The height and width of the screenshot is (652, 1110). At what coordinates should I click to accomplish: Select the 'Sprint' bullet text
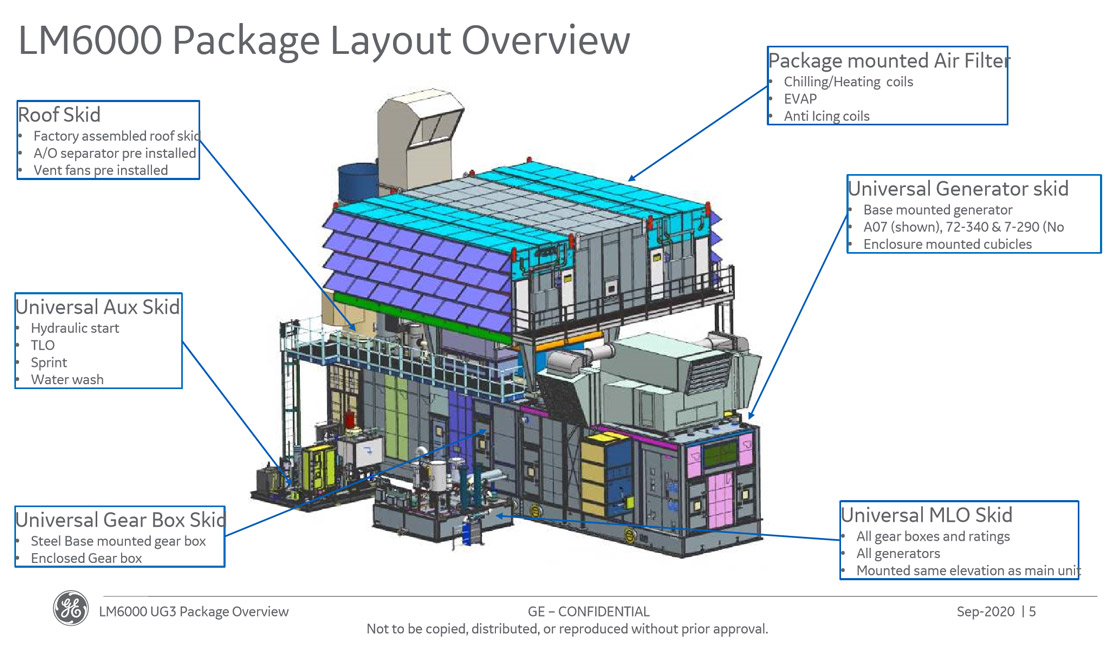coord(49,362)
